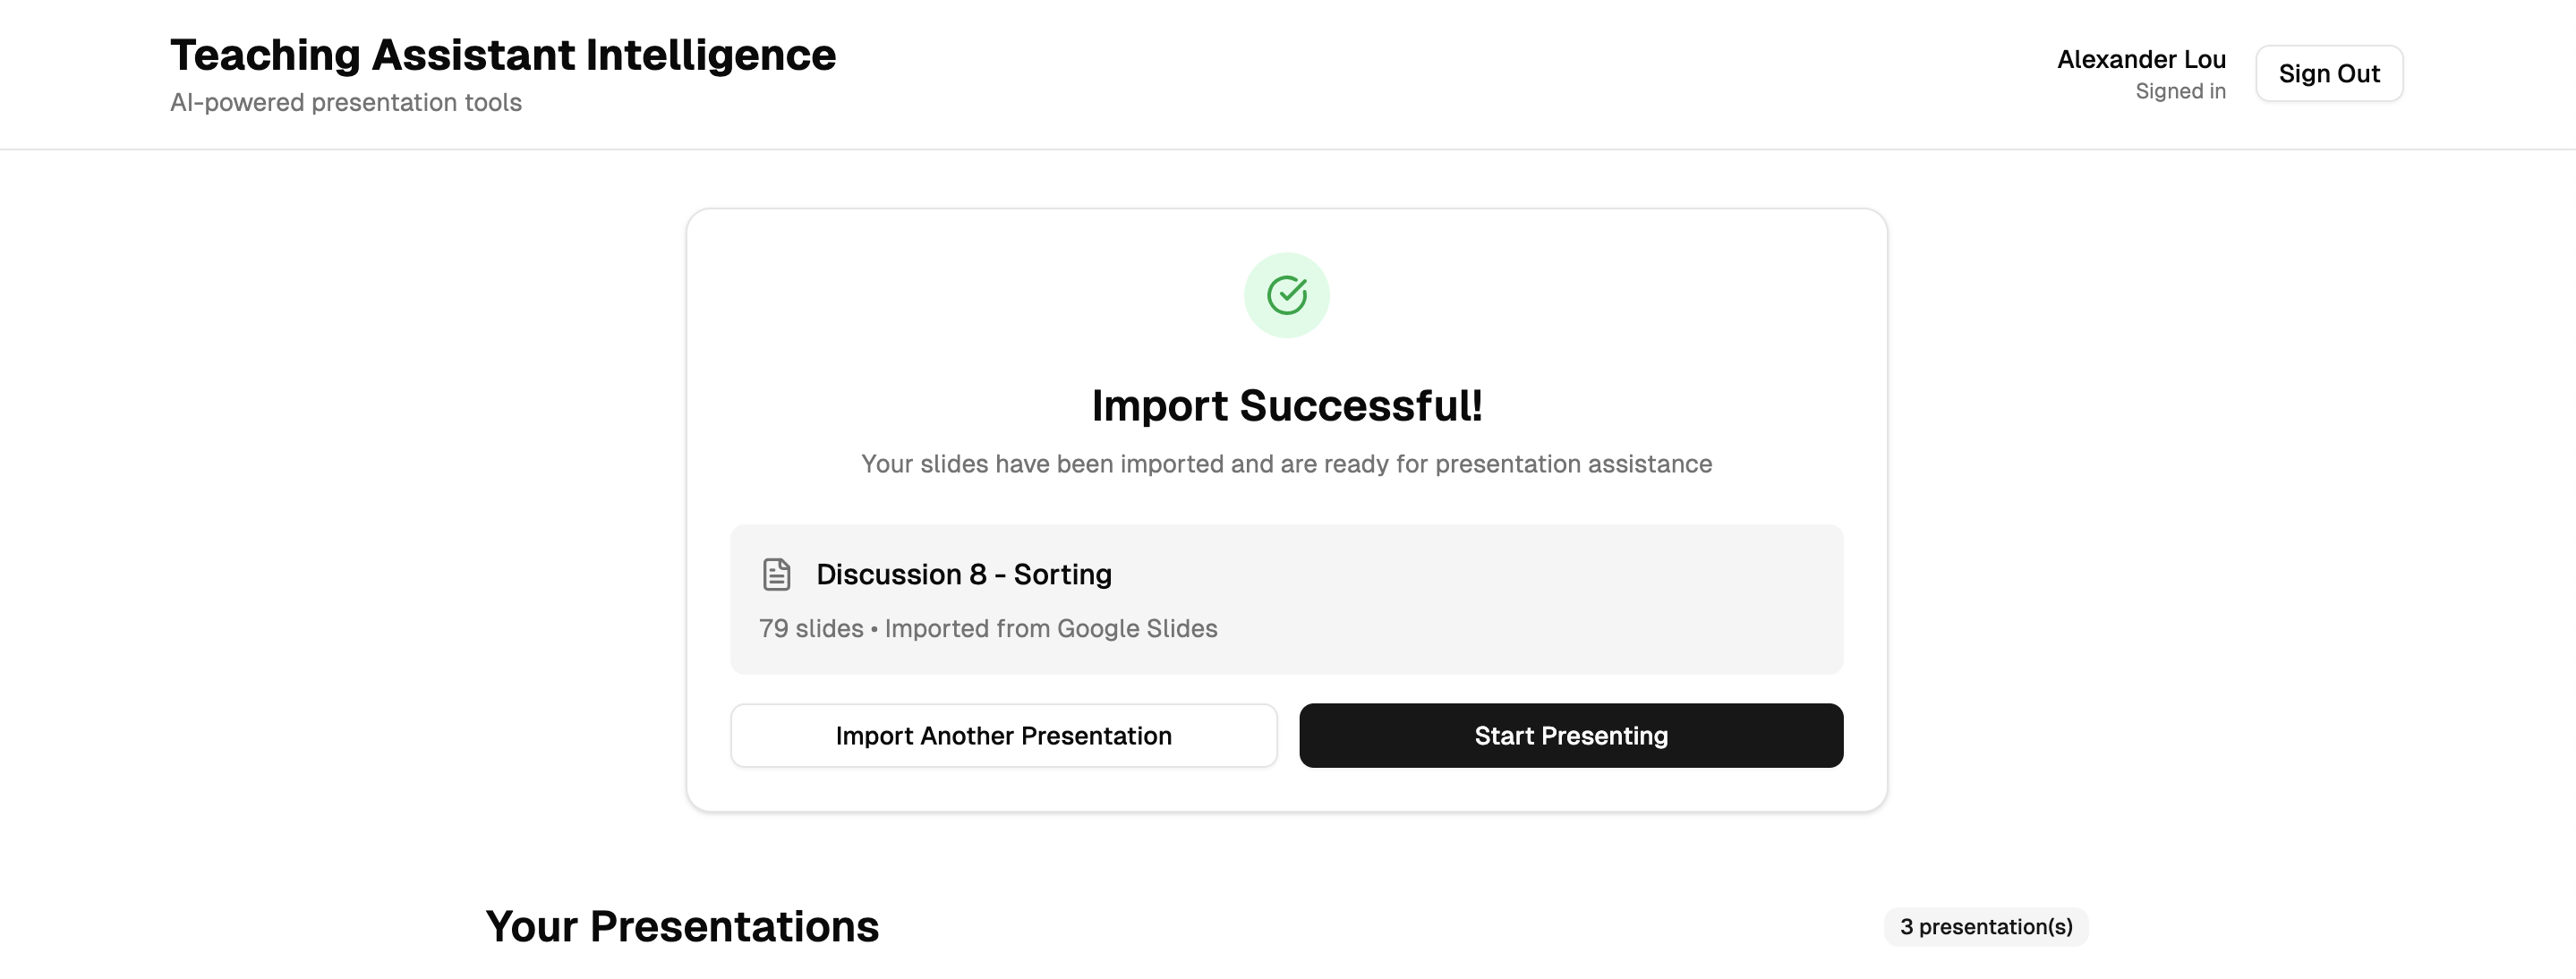
Task: Click the green checkmark success icon
Action: point(1286,295)
